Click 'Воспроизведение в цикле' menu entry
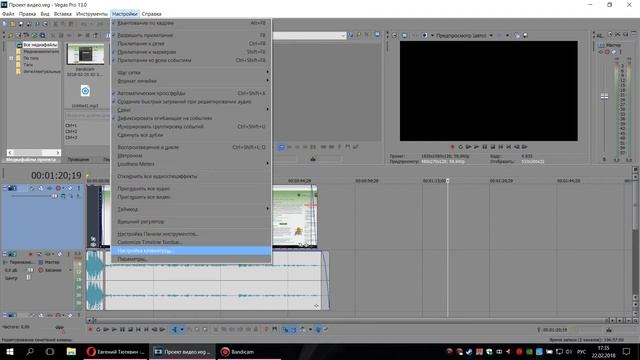The image size is (640, 360). (191, 147)
